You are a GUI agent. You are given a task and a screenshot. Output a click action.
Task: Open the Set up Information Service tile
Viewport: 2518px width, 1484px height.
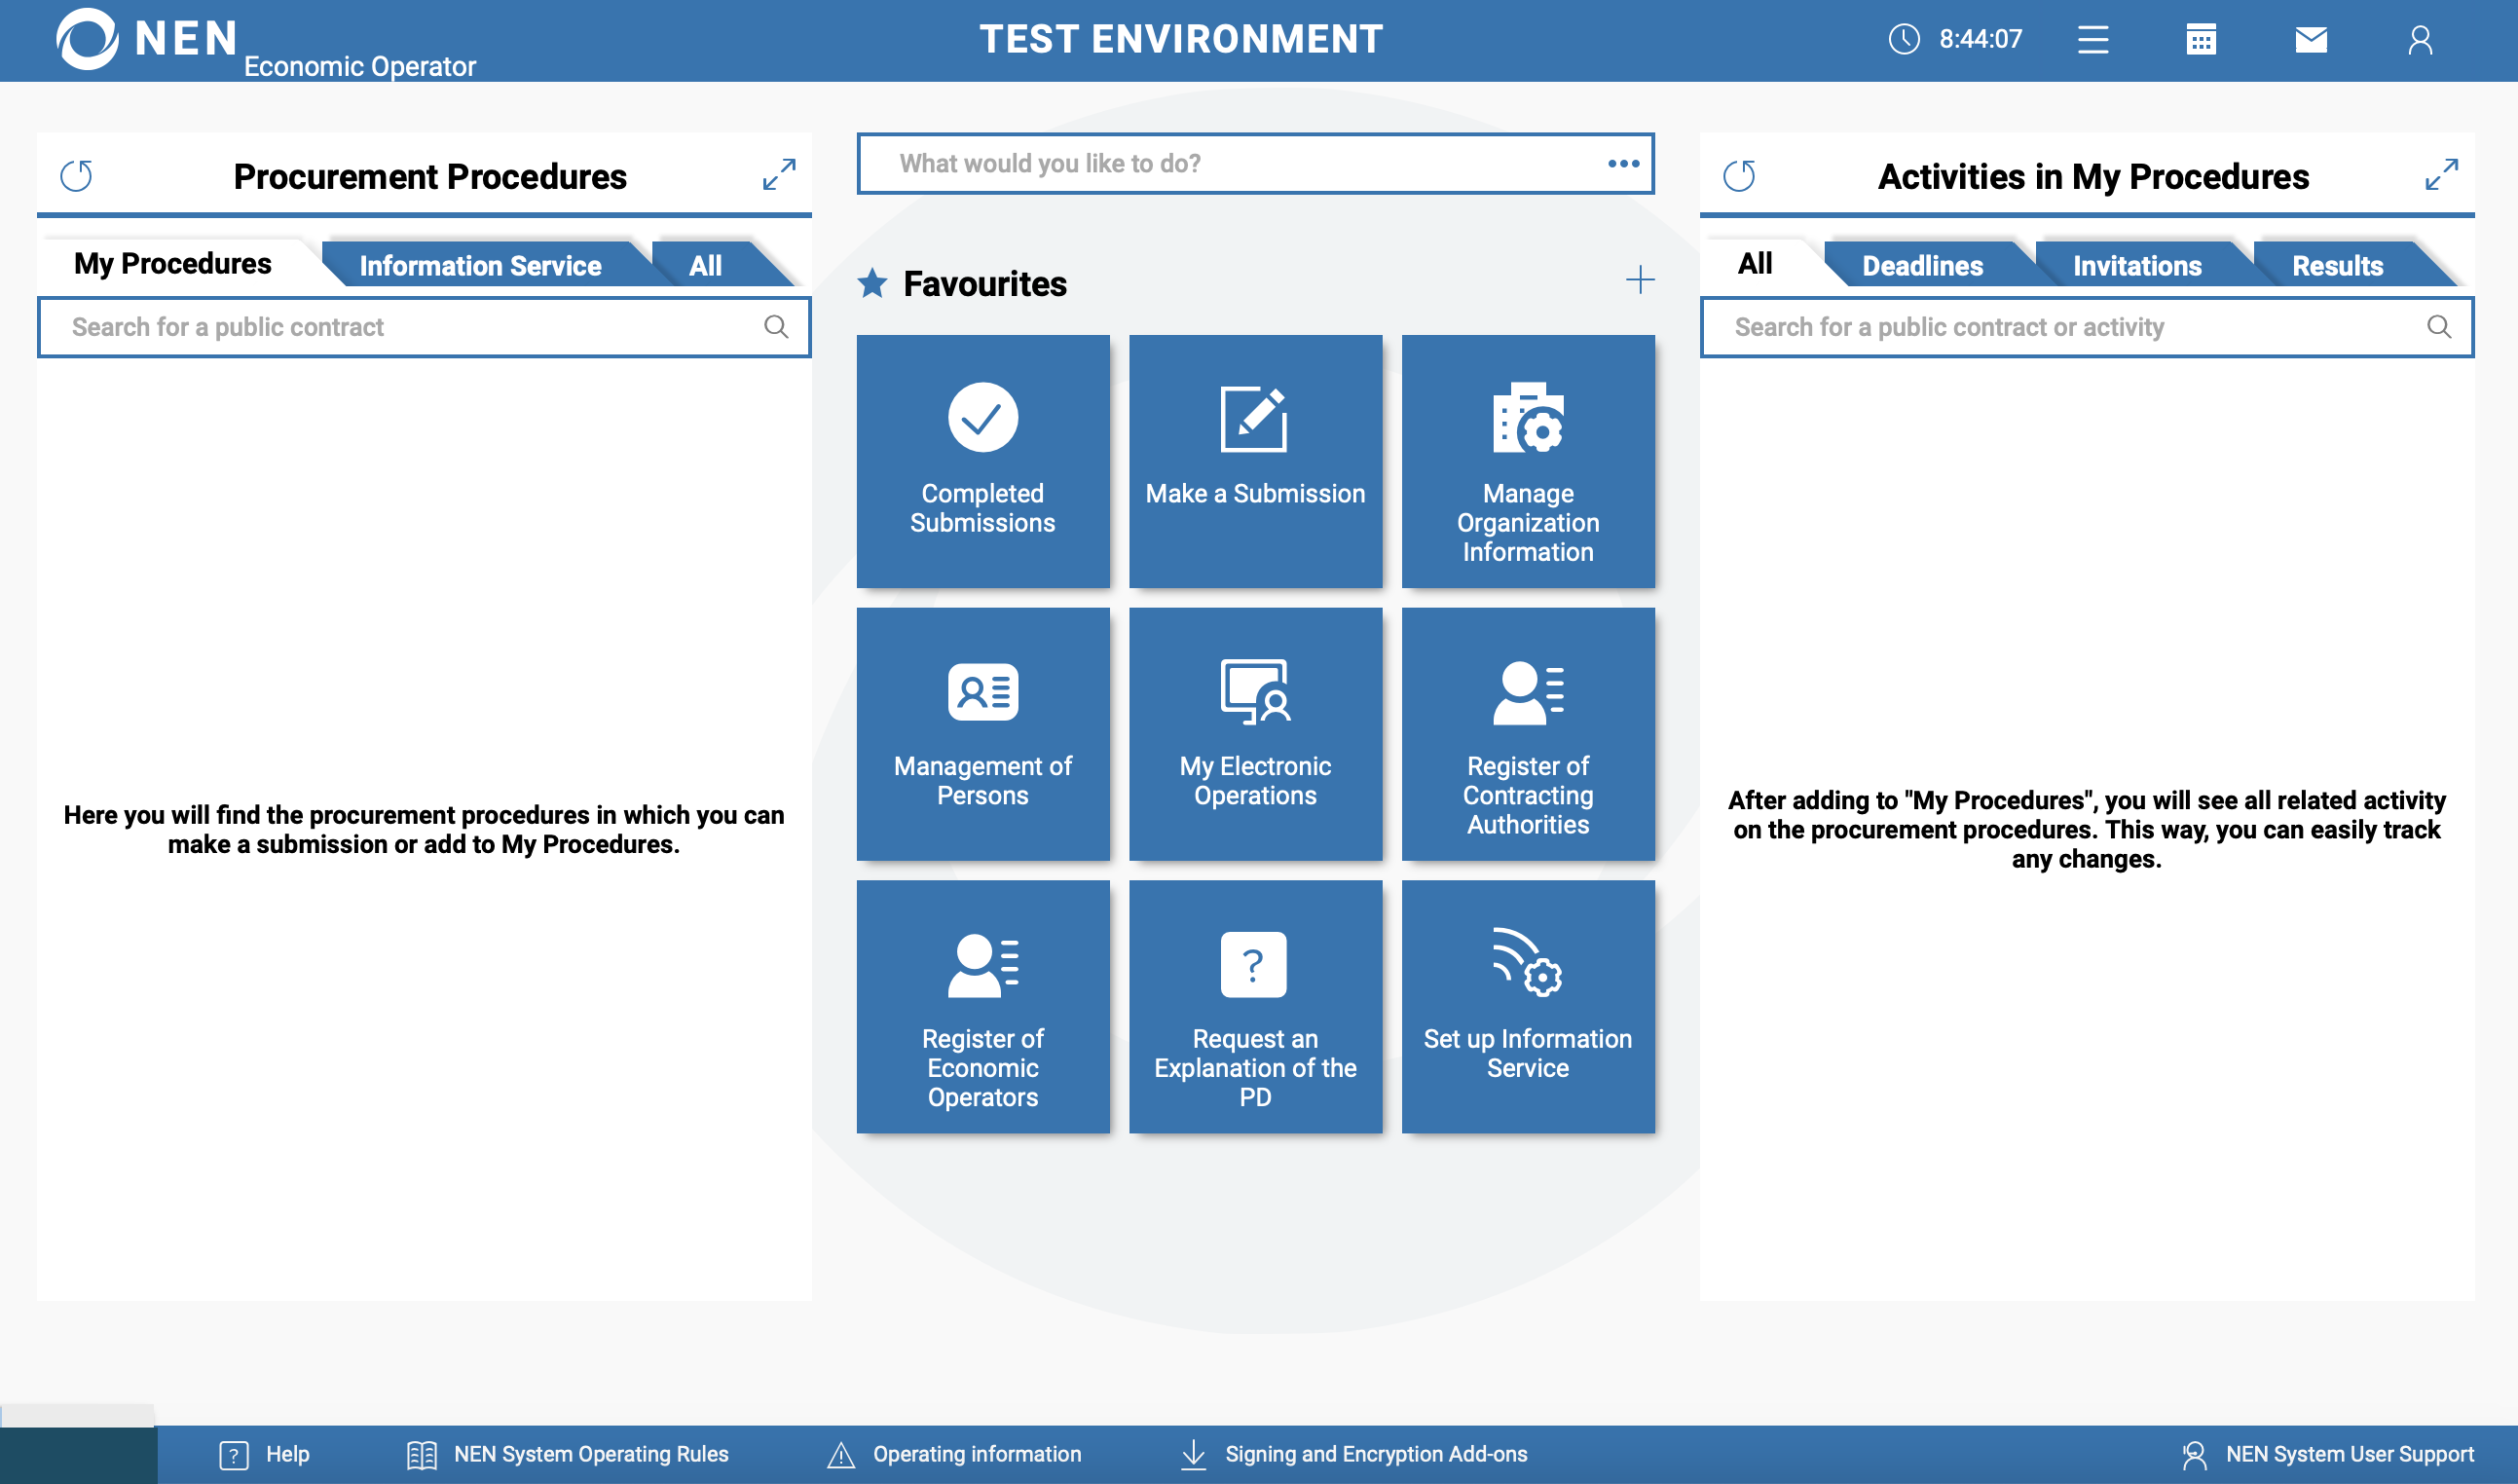point(1527,1006)
